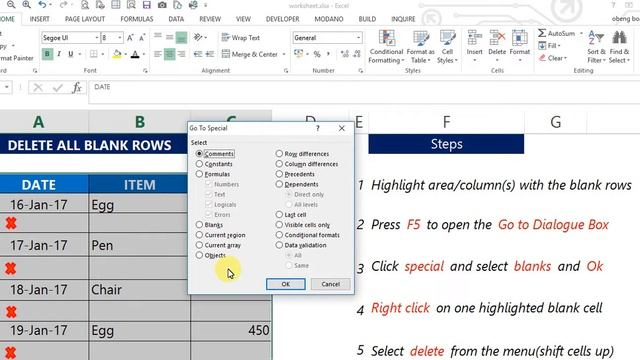Increase font size with large A
Image resolution: width=640 pixels, height=360 pixels.
pos(130,38)
